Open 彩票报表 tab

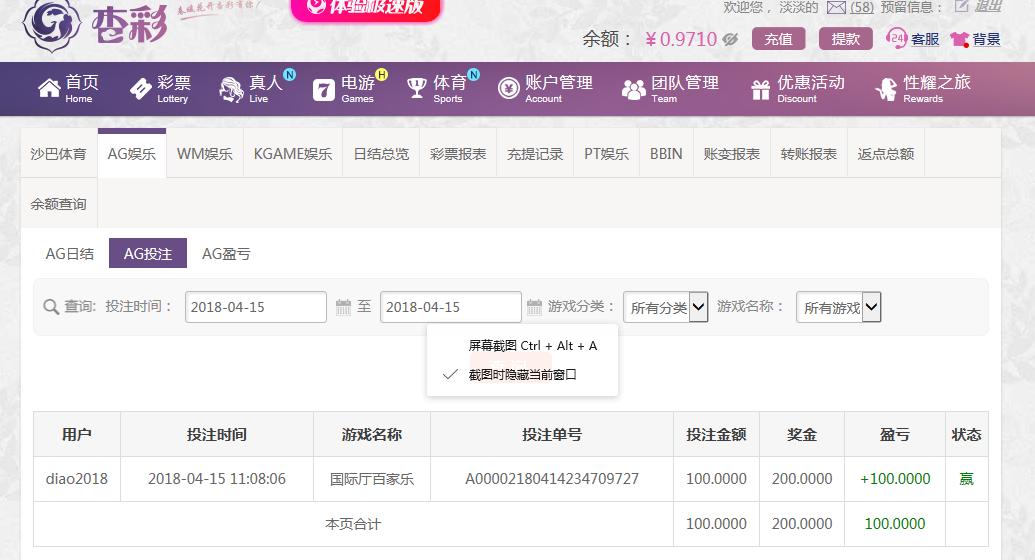pos(458,154)
